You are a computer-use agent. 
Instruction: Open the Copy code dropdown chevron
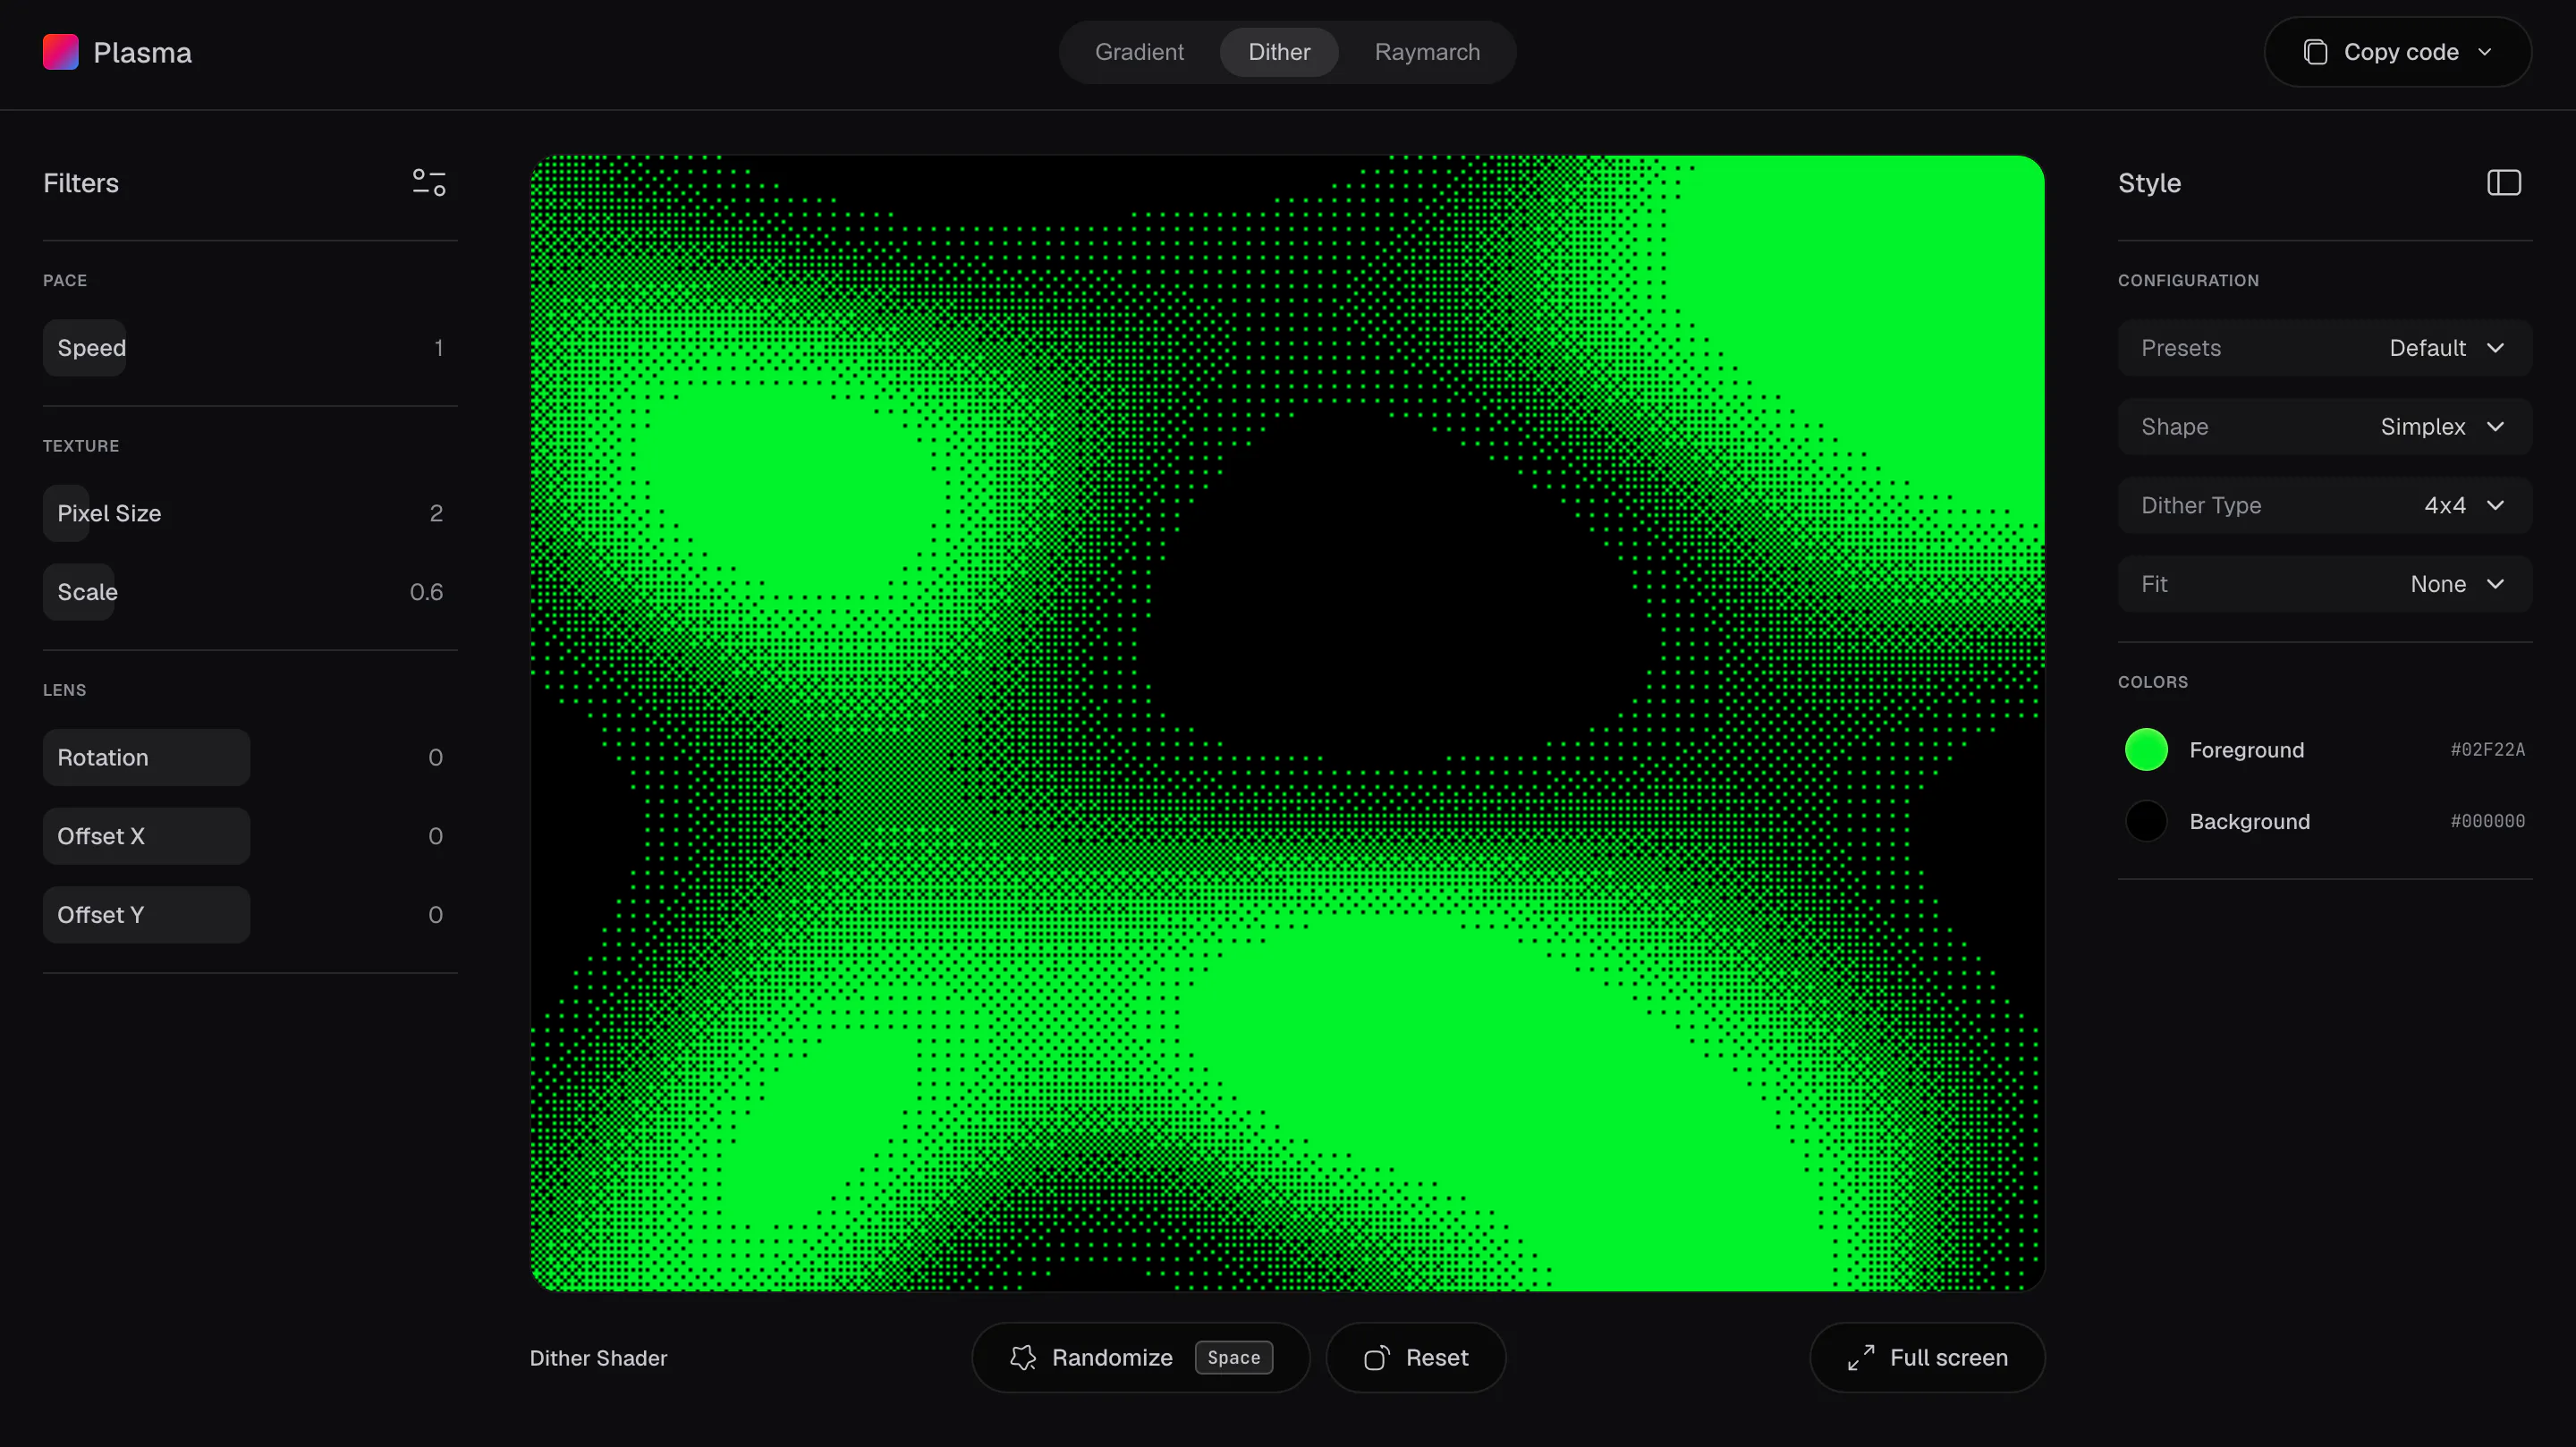pyautogui.click(x=2485, y=52)
